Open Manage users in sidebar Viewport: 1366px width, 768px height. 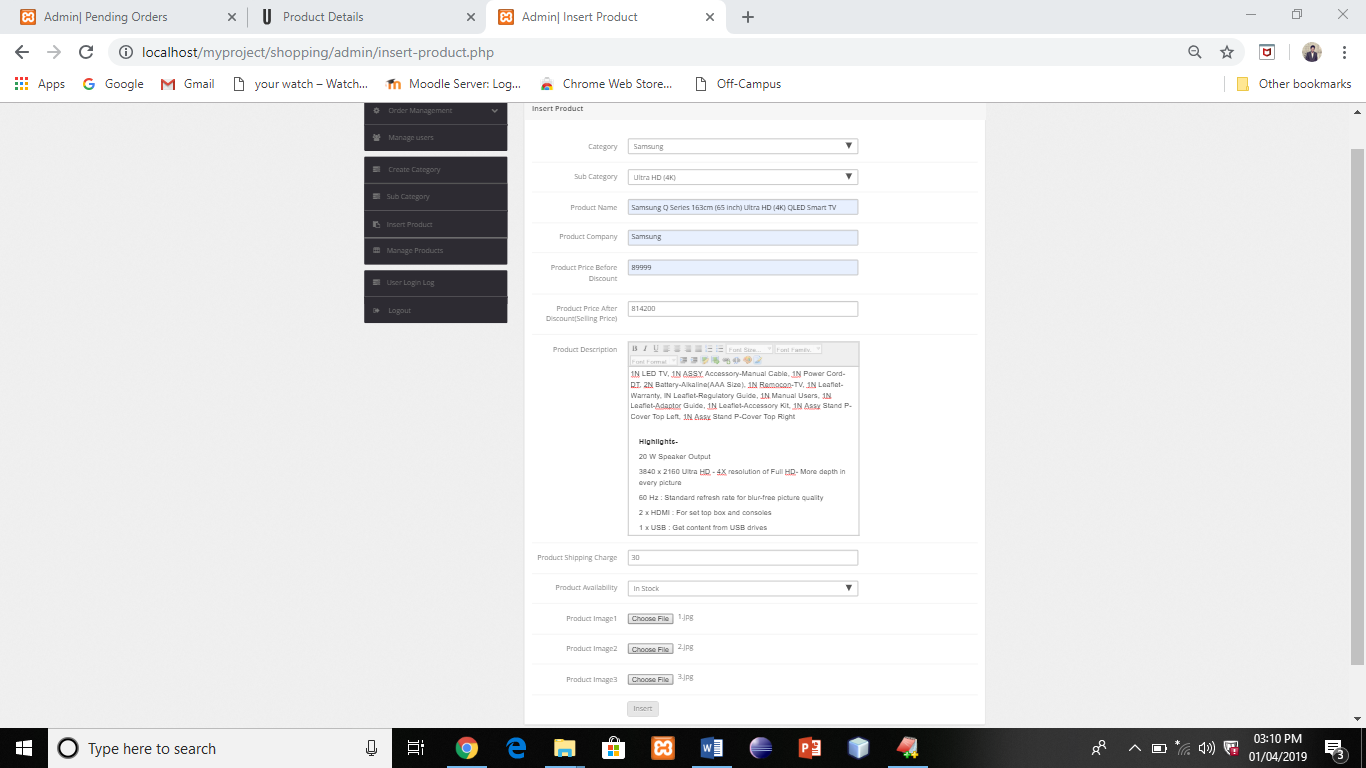point(435,138)
